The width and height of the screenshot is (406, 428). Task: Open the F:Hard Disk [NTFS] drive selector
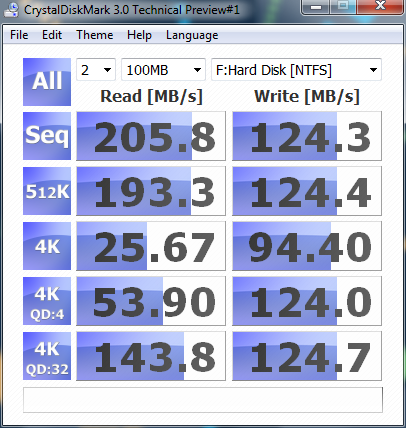(x=296, y=70)
